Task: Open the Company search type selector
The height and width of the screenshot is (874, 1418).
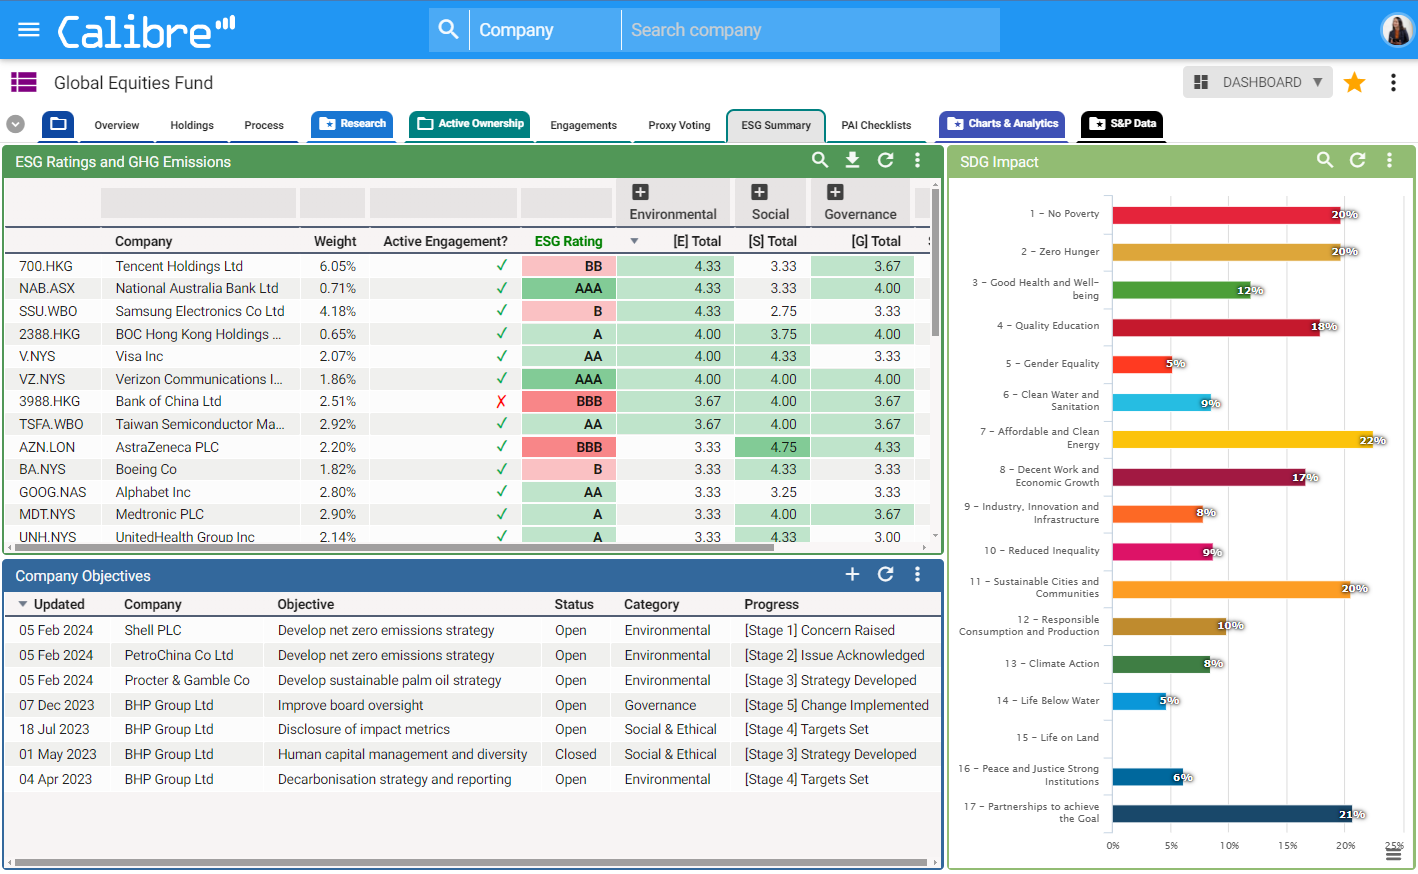Action: 545,30
